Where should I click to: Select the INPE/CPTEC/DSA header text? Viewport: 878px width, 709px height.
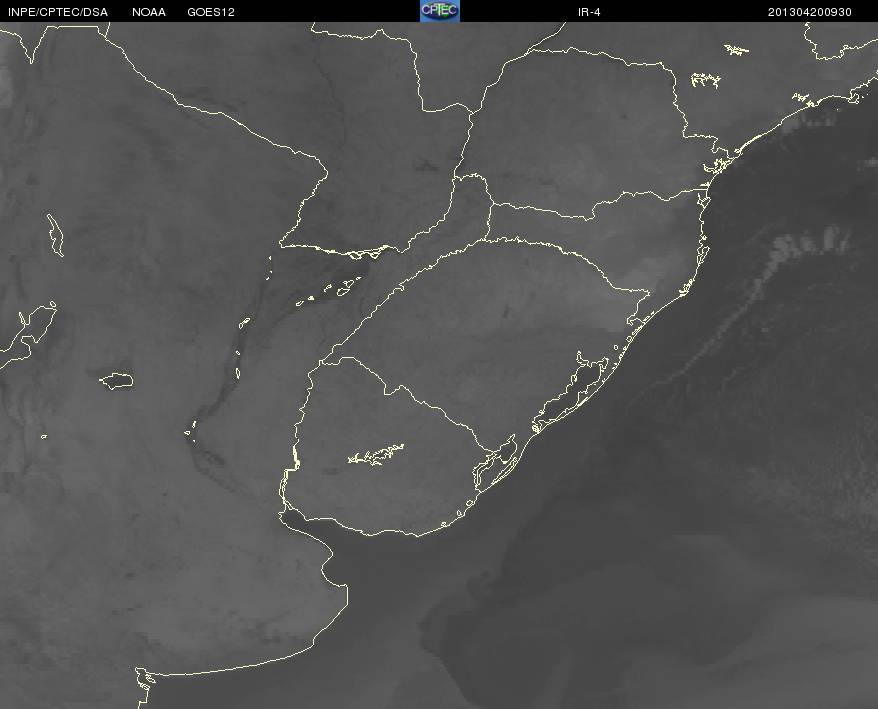click(58, 12)
